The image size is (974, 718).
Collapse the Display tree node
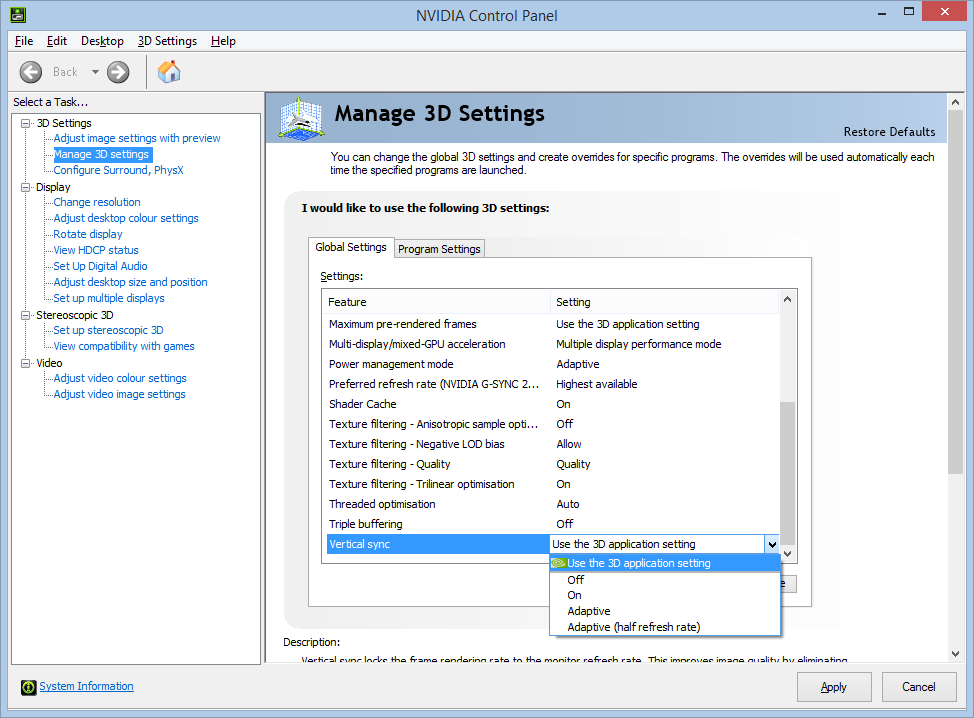25,187
